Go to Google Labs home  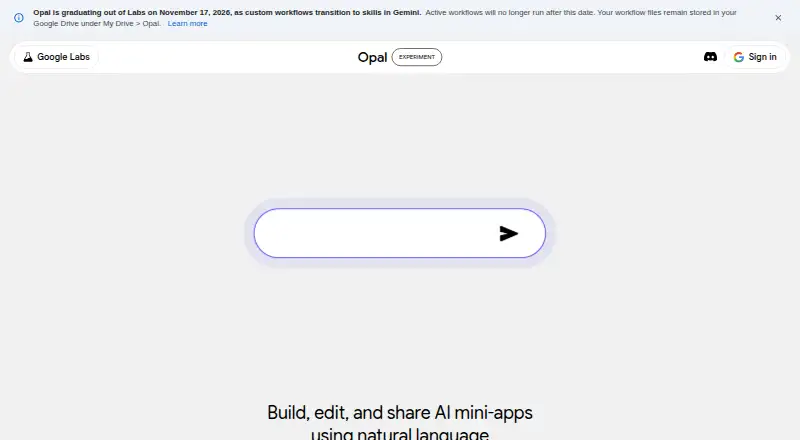(x=57, y=57)
